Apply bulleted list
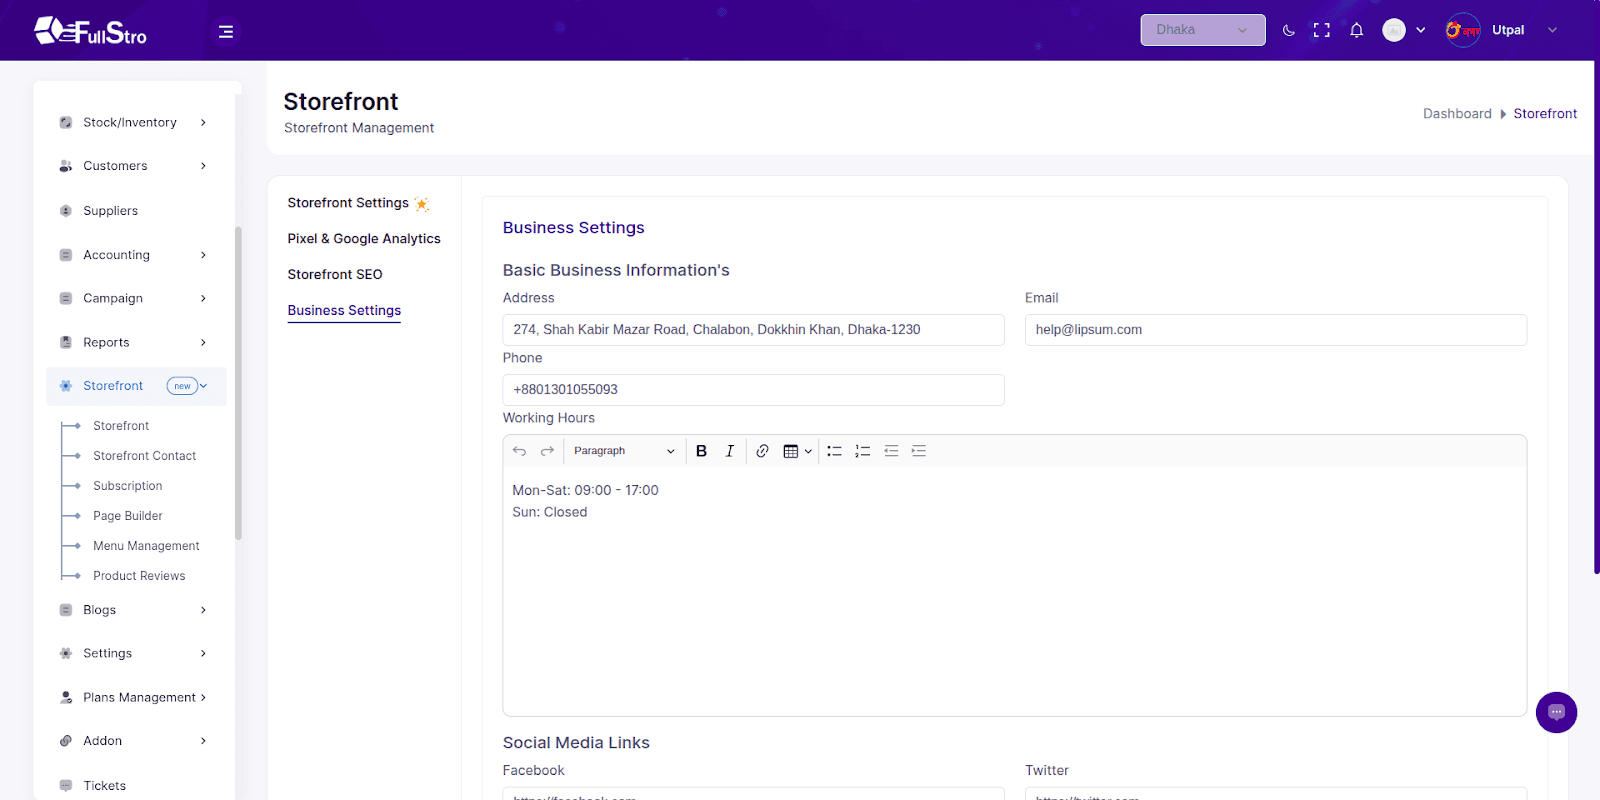 834,451
